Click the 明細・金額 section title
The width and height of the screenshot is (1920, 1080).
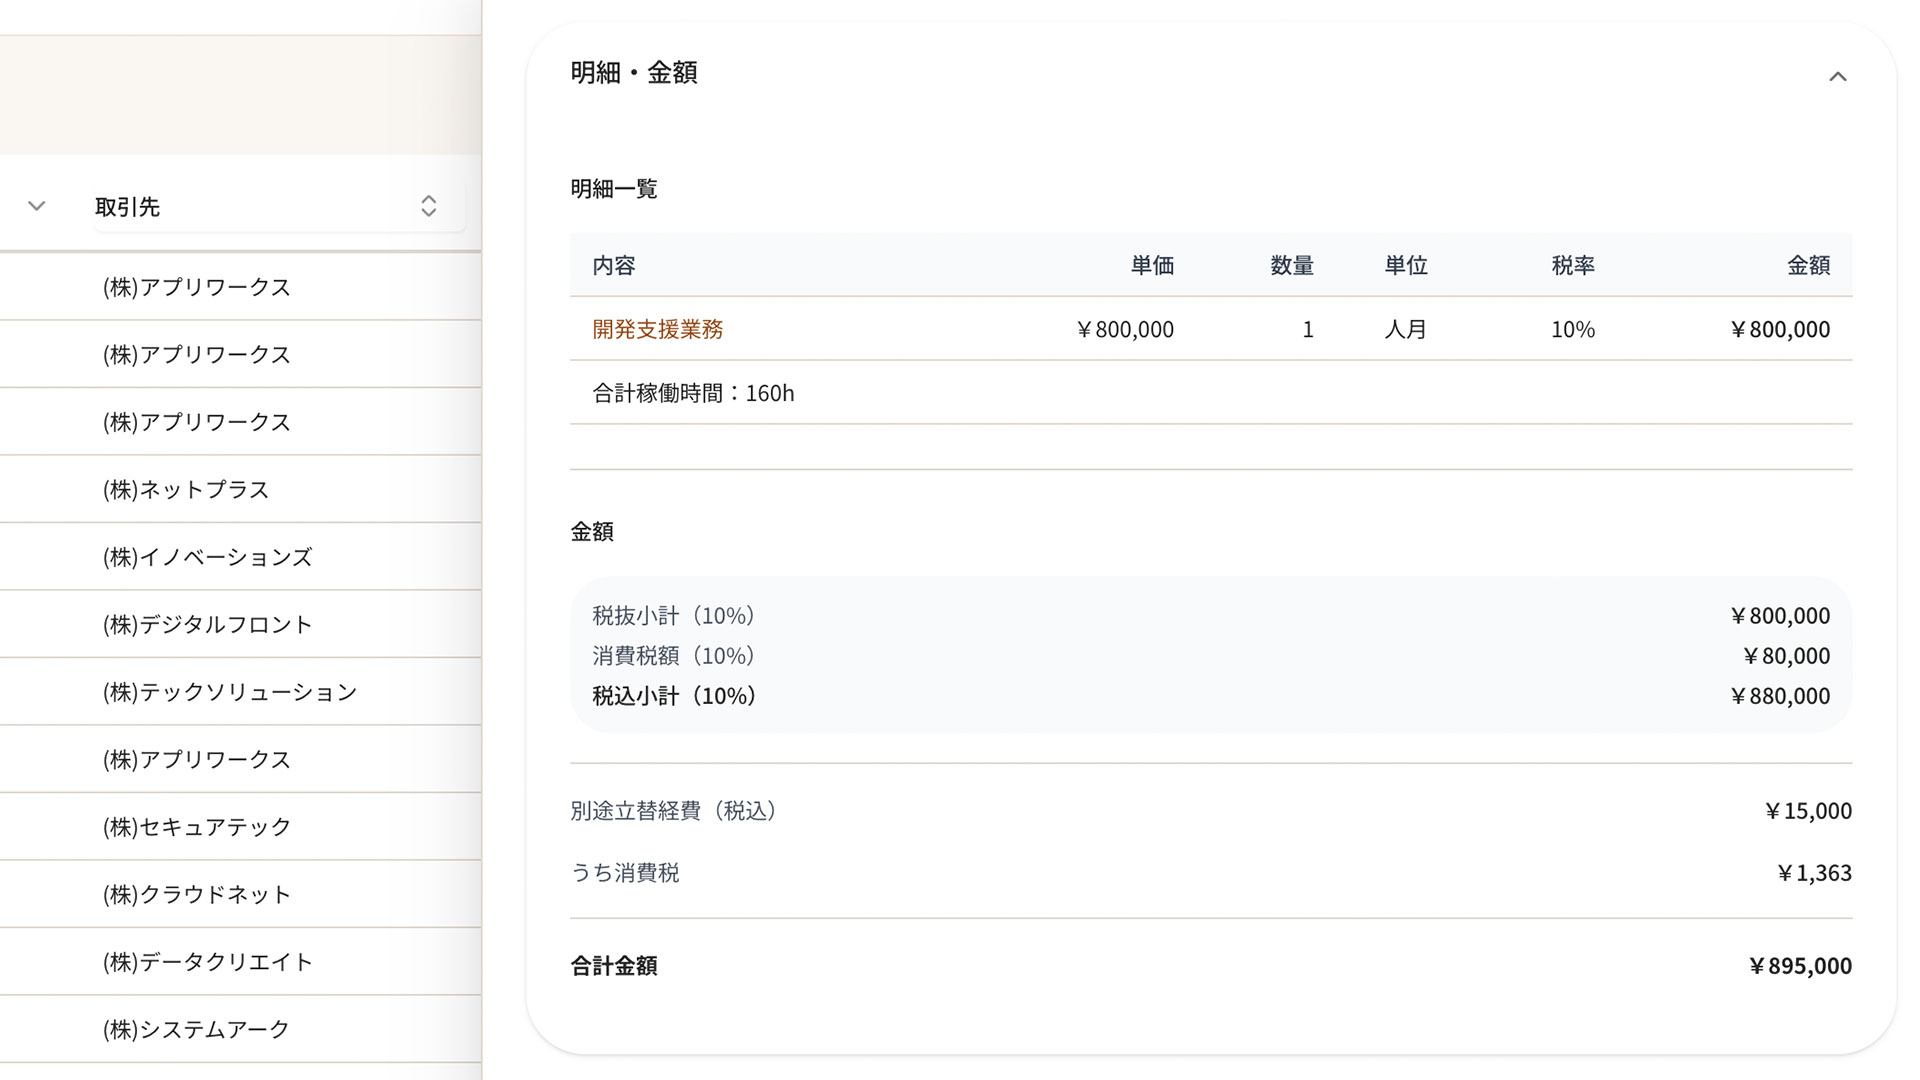(x=634, y=73)
